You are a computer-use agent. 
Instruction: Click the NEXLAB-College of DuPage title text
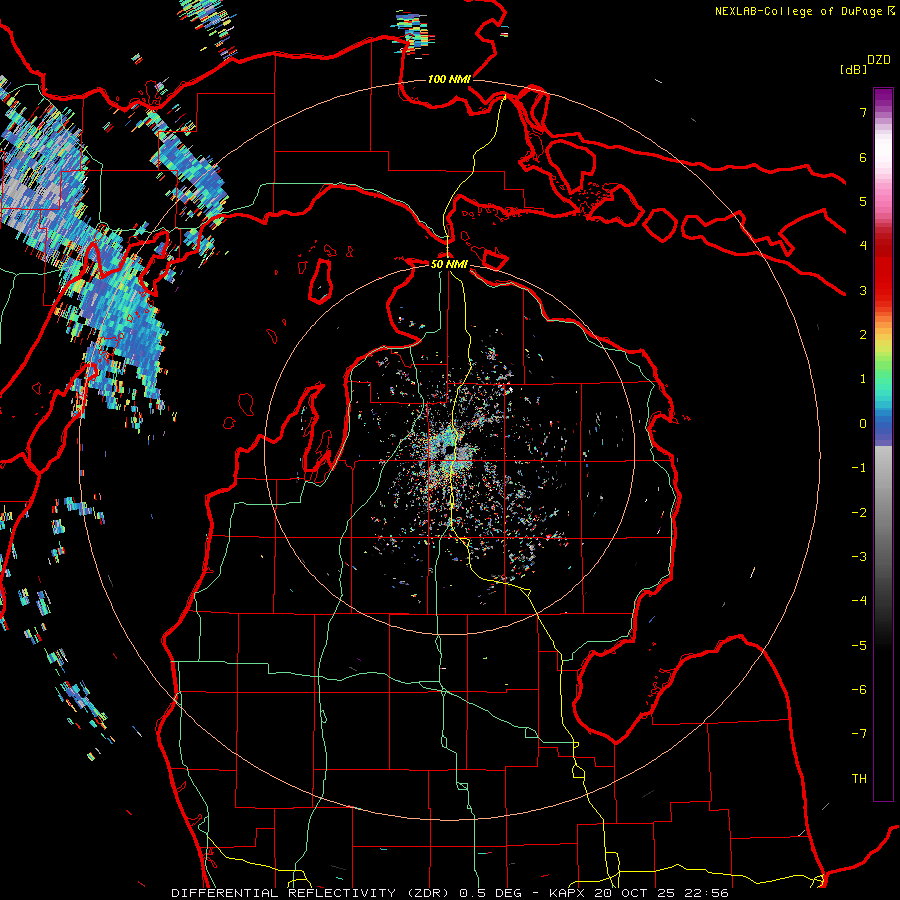[798, 11]
